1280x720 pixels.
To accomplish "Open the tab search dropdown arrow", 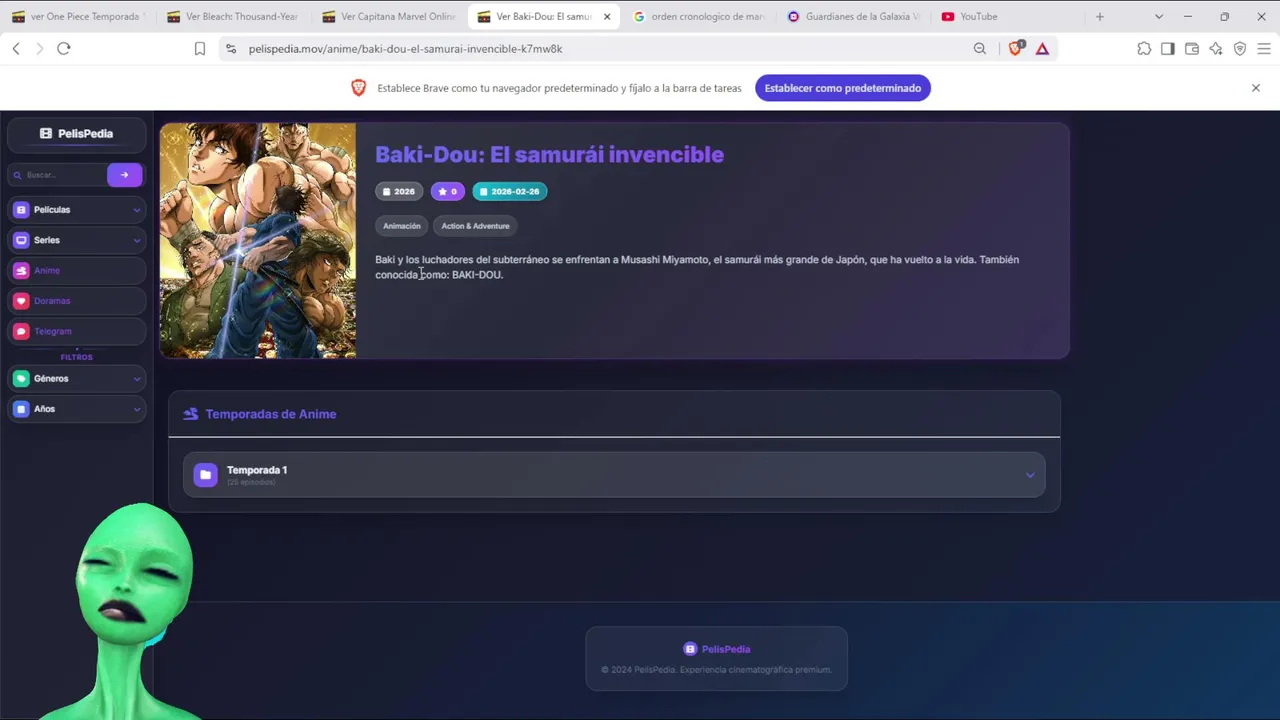I will point(1159,16).
